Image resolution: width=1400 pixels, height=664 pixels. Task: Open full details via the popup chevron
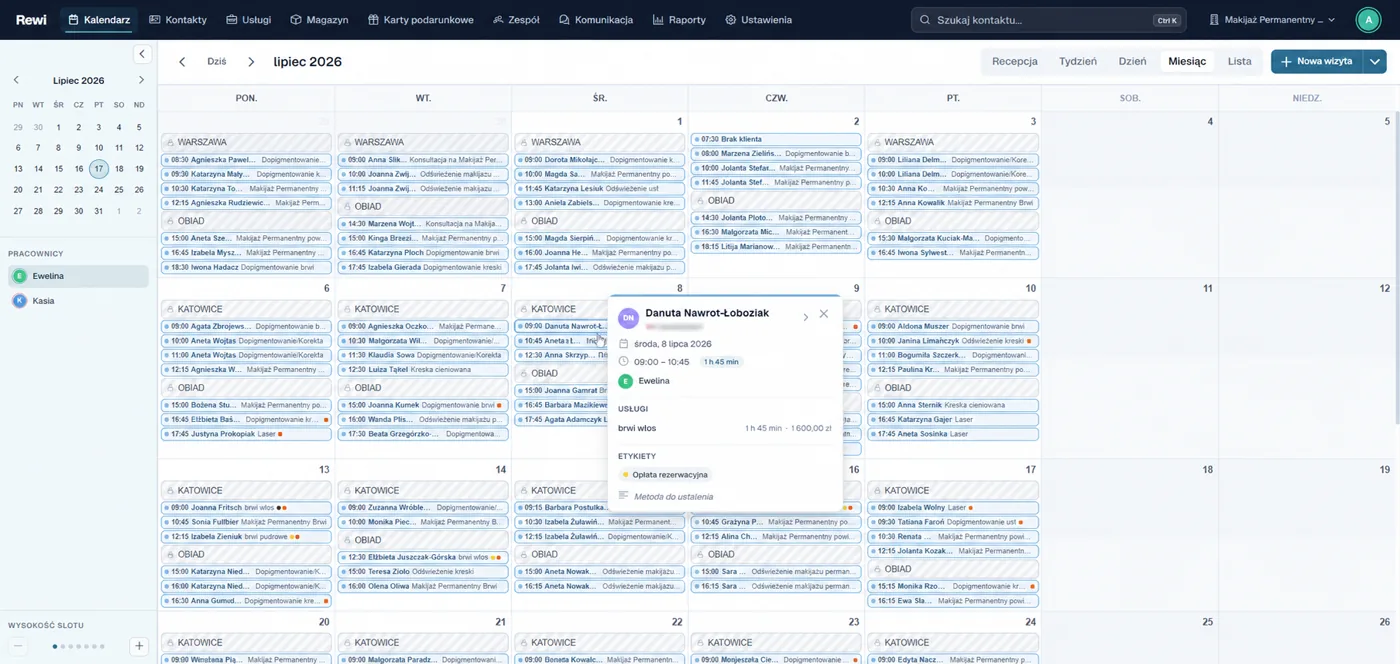pyautogui.click(x=805, y=317)
